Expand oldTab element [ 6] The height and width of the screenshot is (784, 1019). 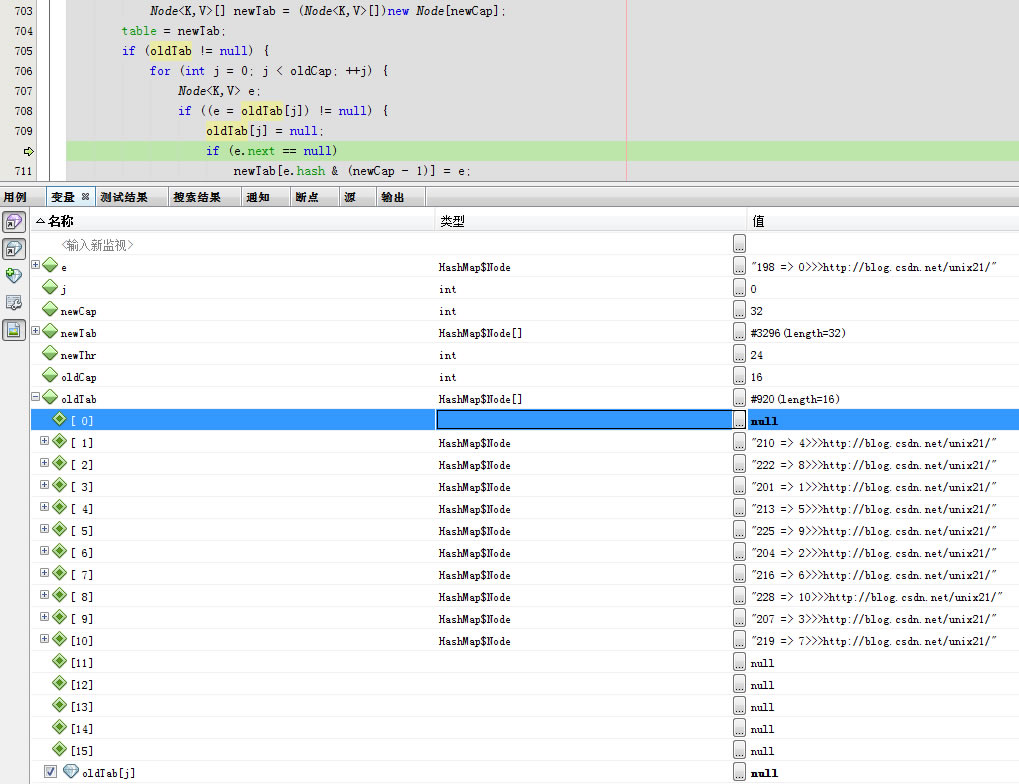[x=44, y=551]
